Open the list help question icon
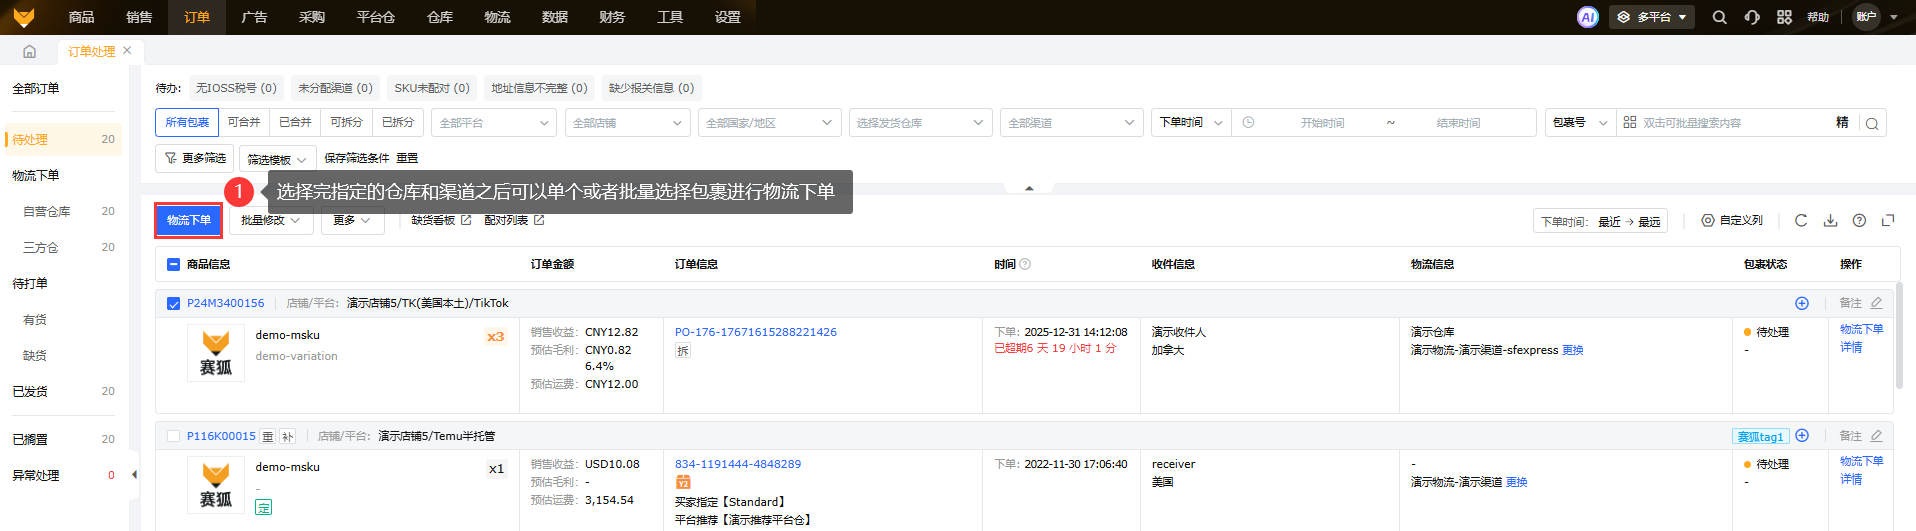 (1859, 220)
